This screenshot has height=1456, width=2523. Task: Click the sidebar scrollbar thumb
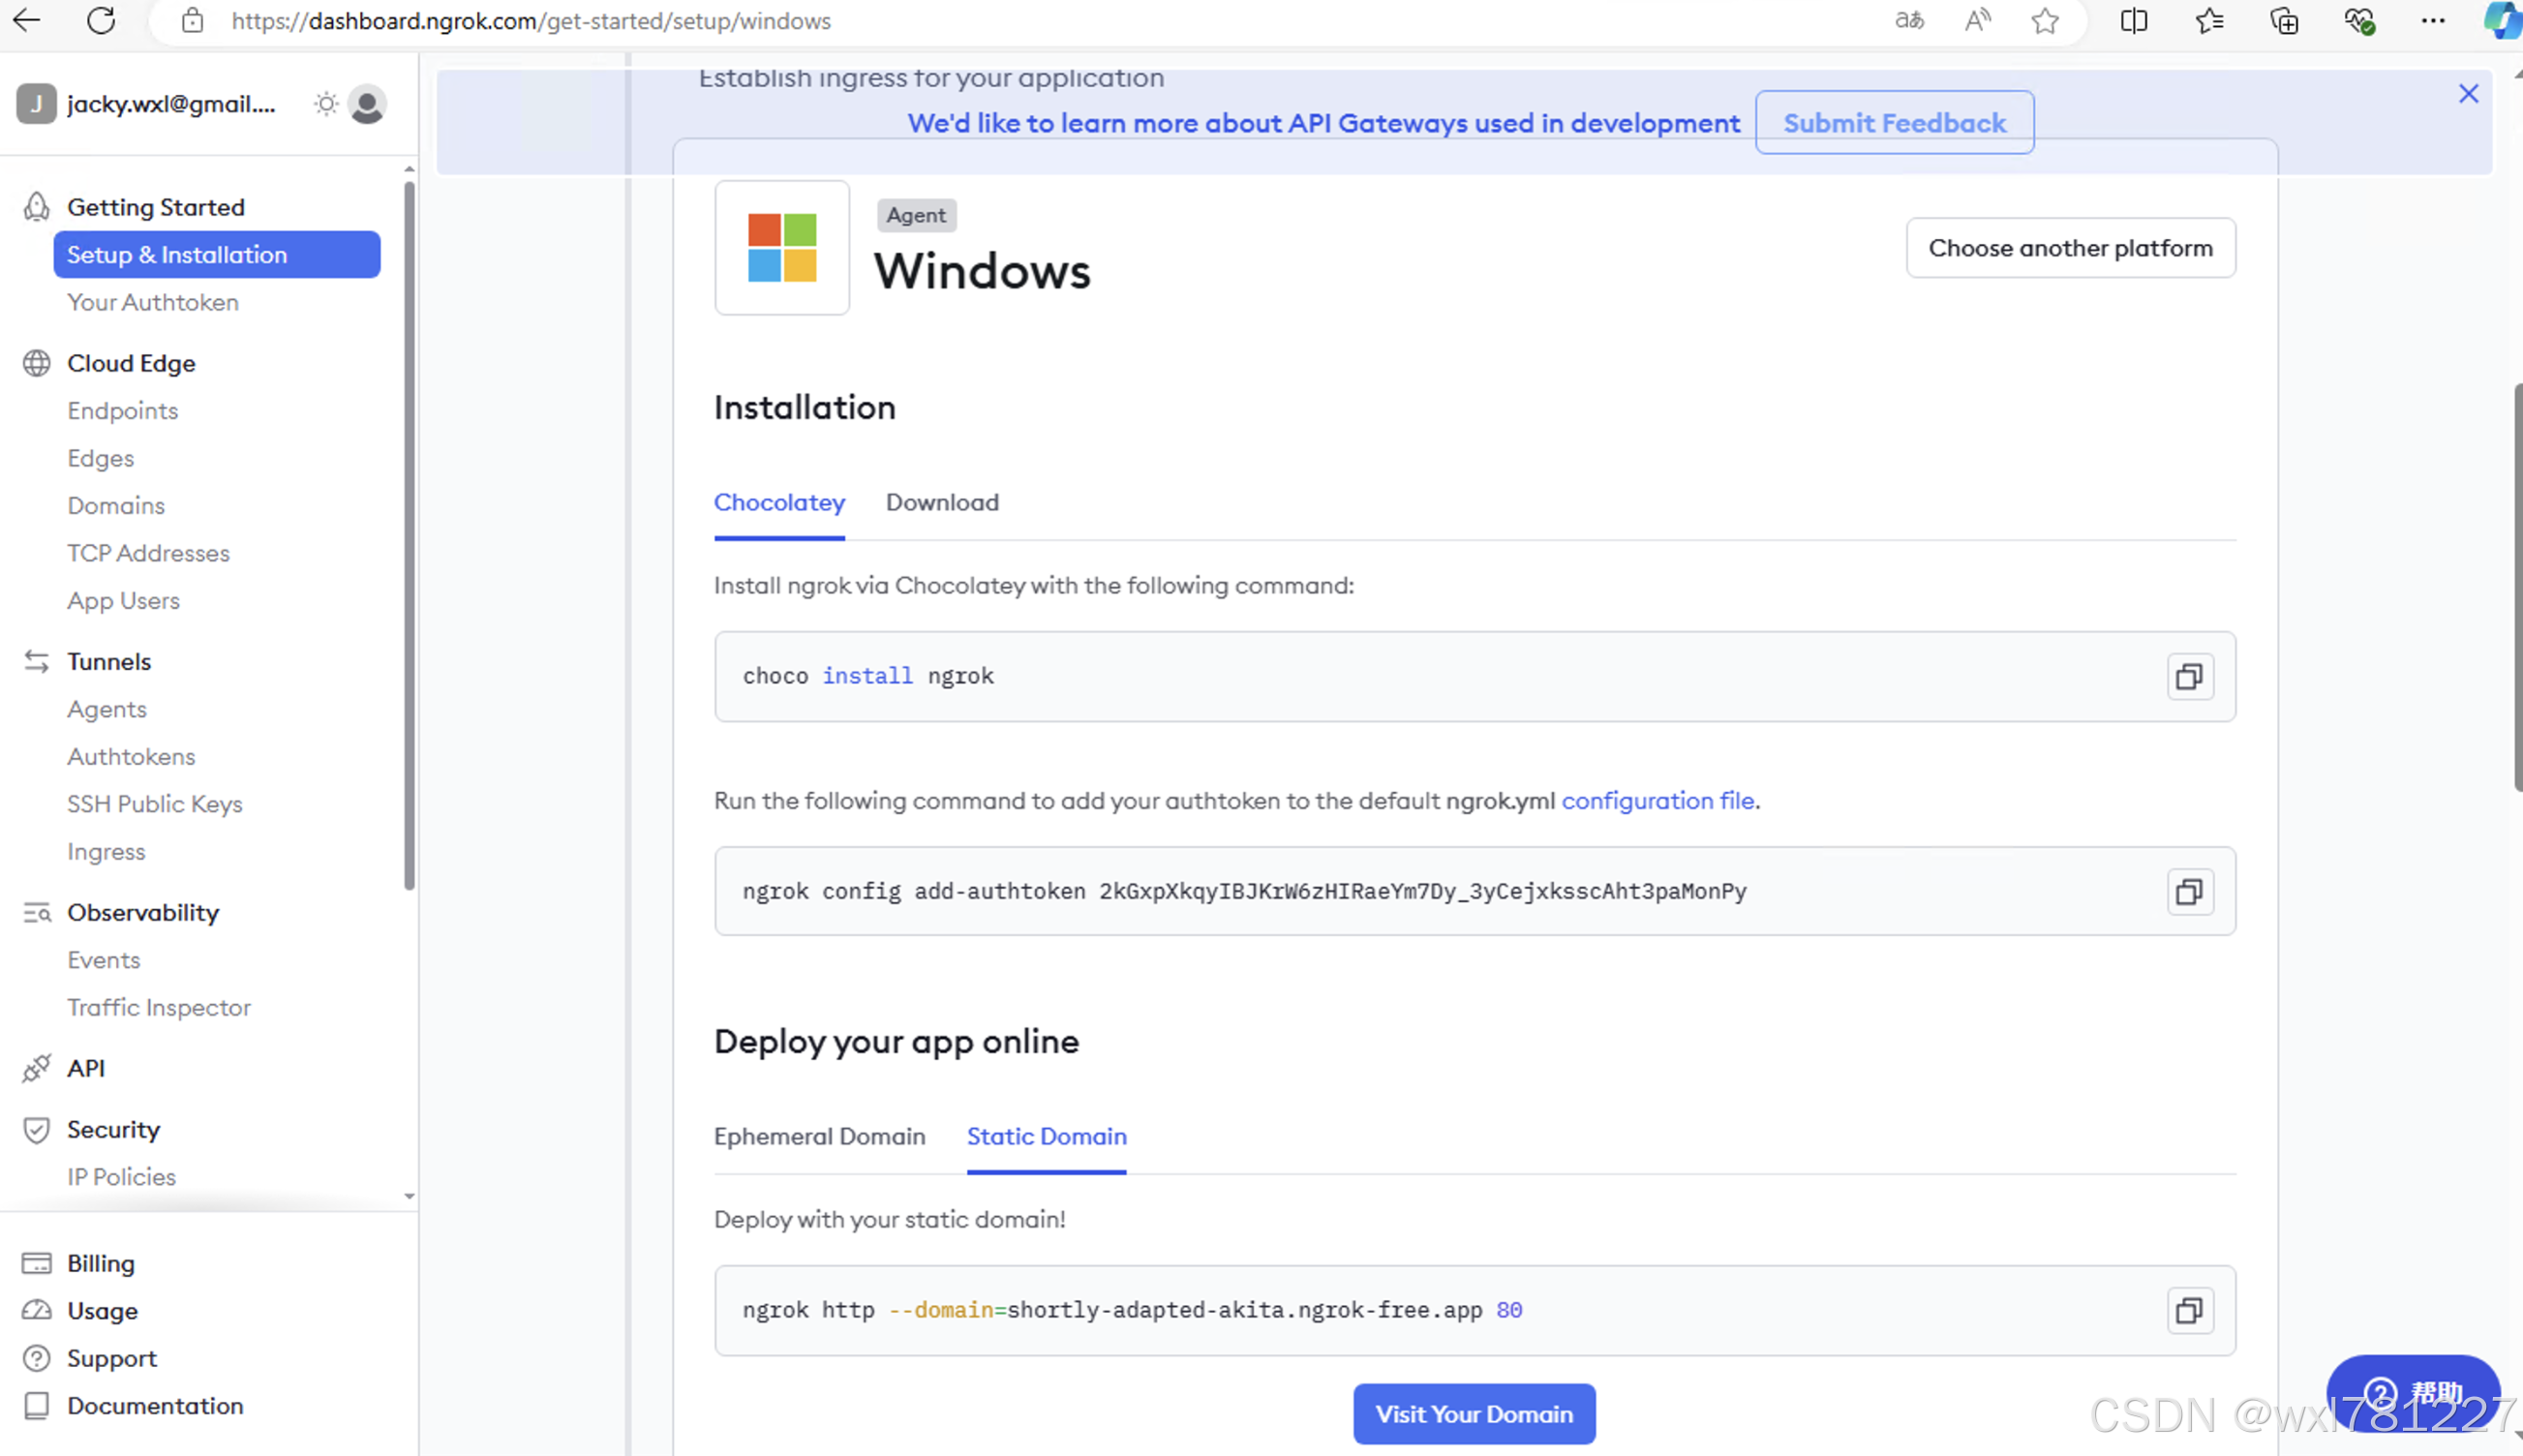[x=408, y=535]
